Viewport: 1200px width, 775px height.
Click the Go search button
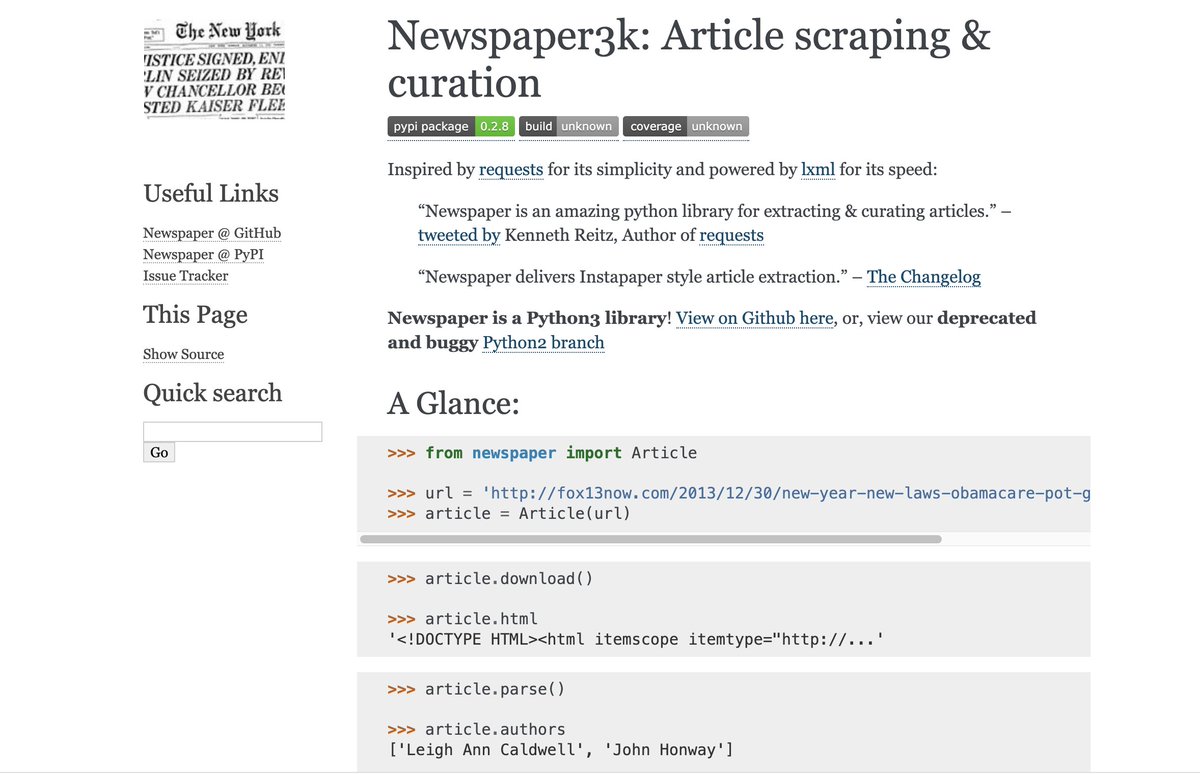pyautogui.click(x=159, y=453)
